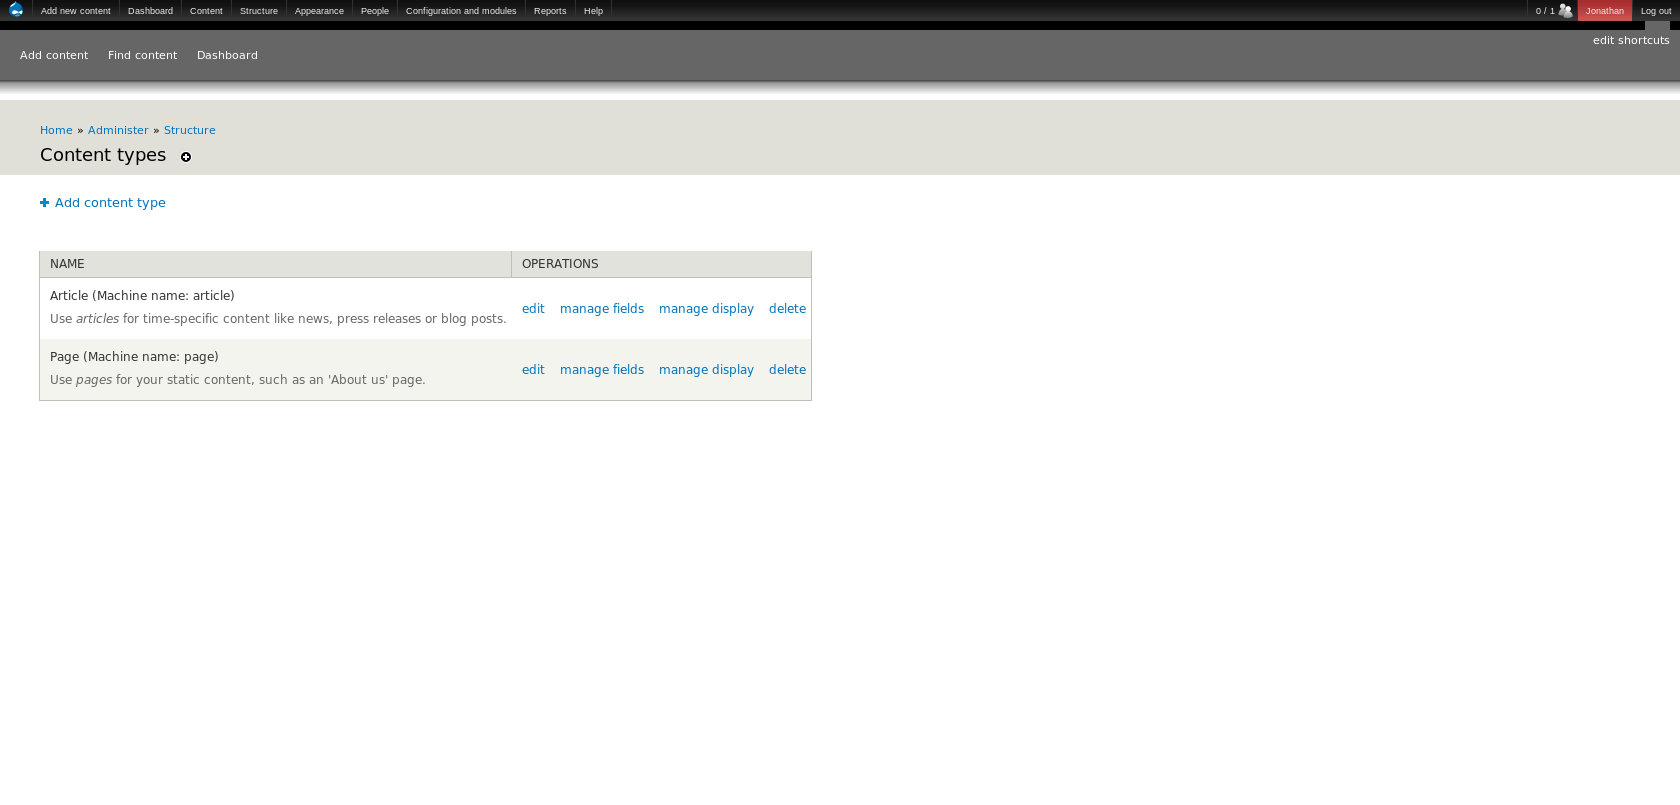The height and width of the screenshot is (805, 1680).
Task: Edit the Page content type
Action: tap(533, 370)
